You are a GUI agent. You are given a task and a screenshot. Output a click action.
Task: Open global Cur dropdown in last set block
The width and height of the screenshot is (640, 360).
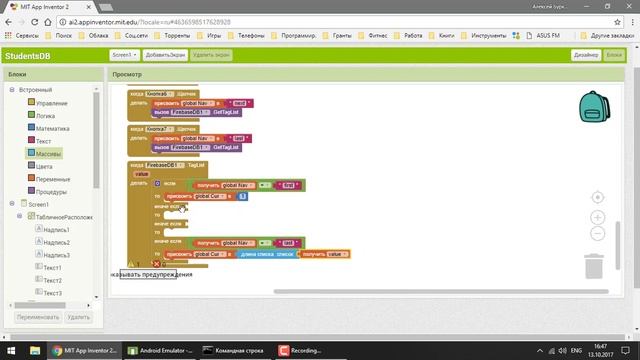point(210,254)
